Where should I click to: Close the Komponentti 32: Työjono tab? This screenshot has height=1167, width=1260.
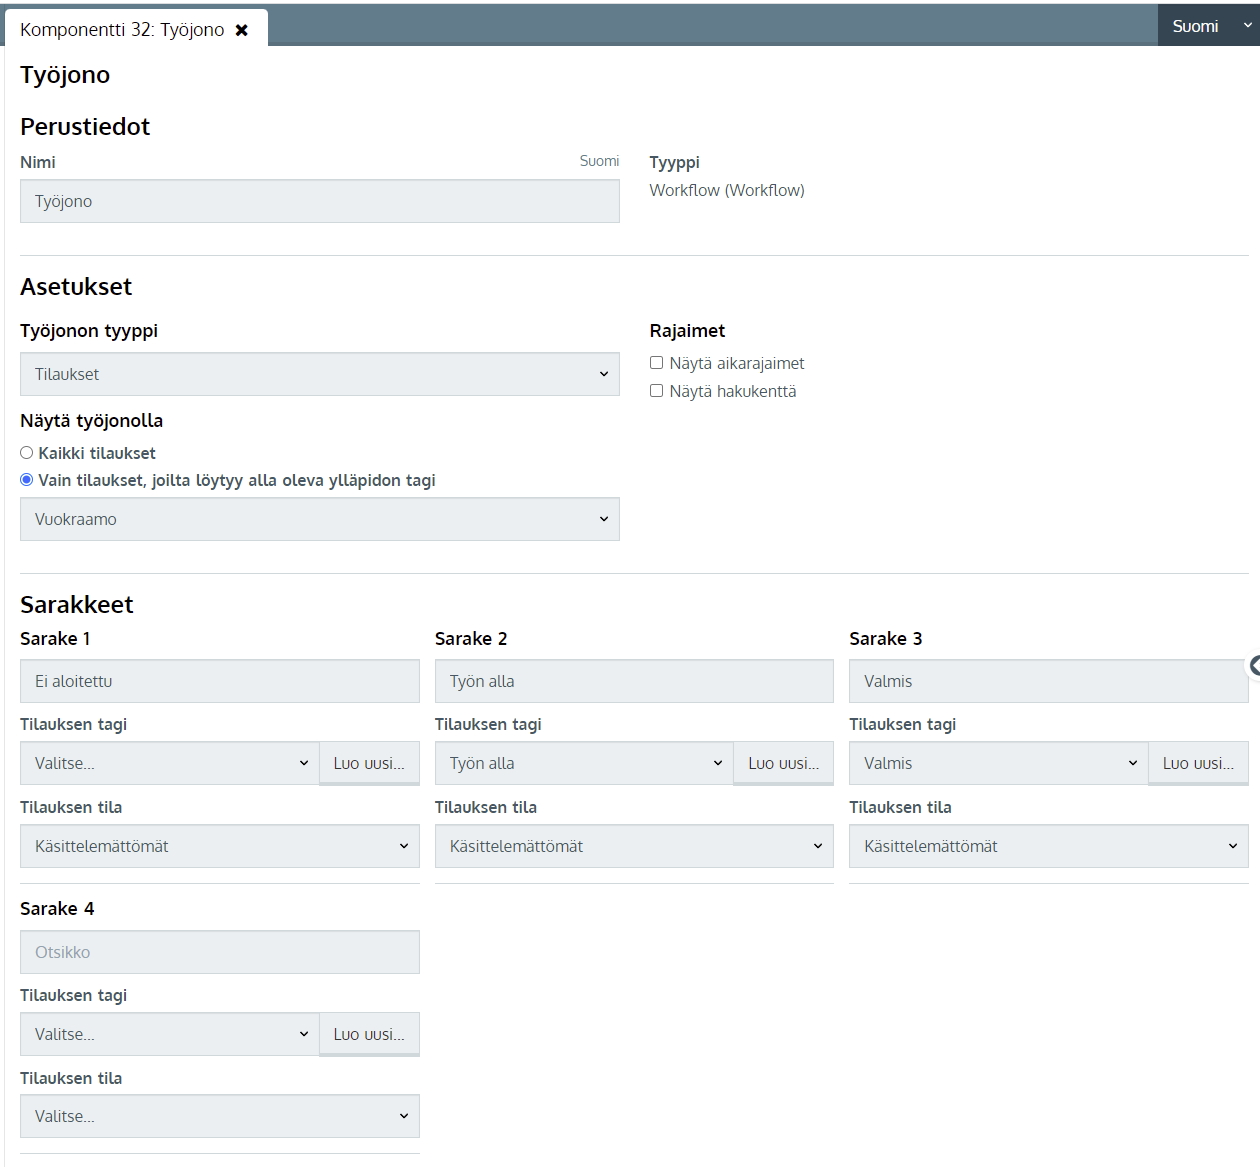pyautogui.click(x=241, y=30)
